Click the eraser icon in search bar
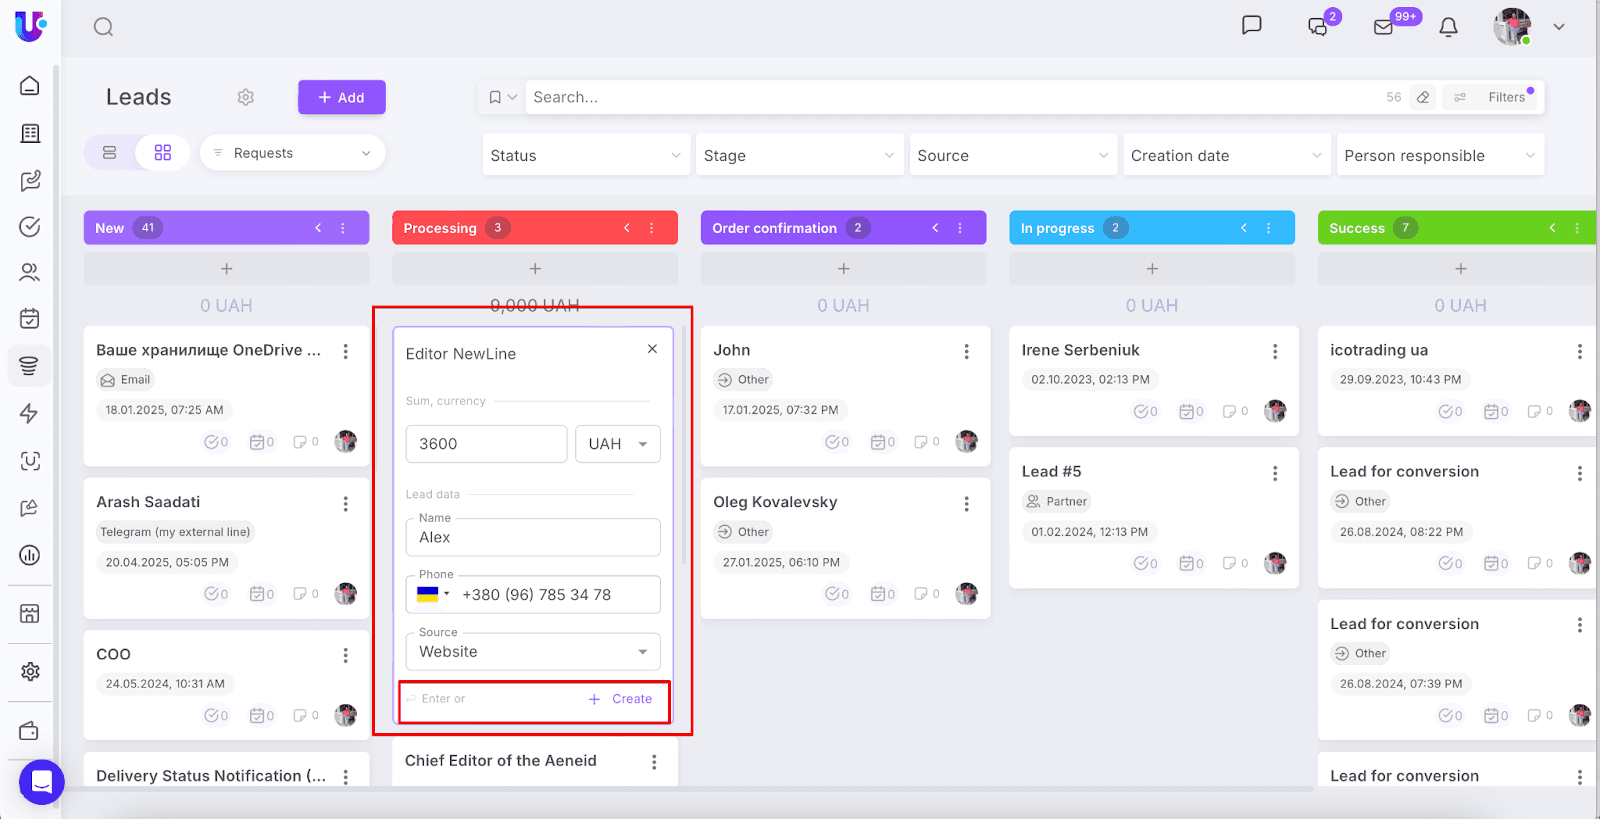This screenshot has height=819, width=1600. pos(1423,97)
